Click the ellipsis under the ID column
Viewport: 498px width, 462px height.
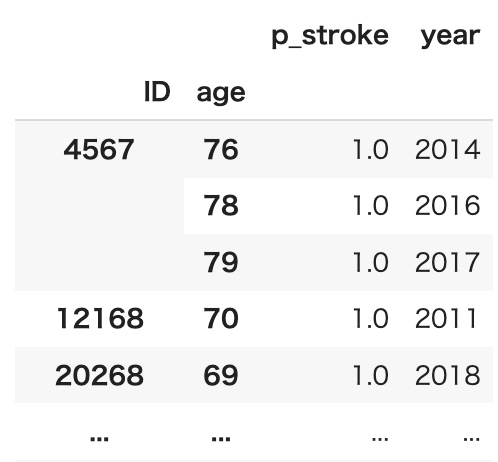[99, 438]
